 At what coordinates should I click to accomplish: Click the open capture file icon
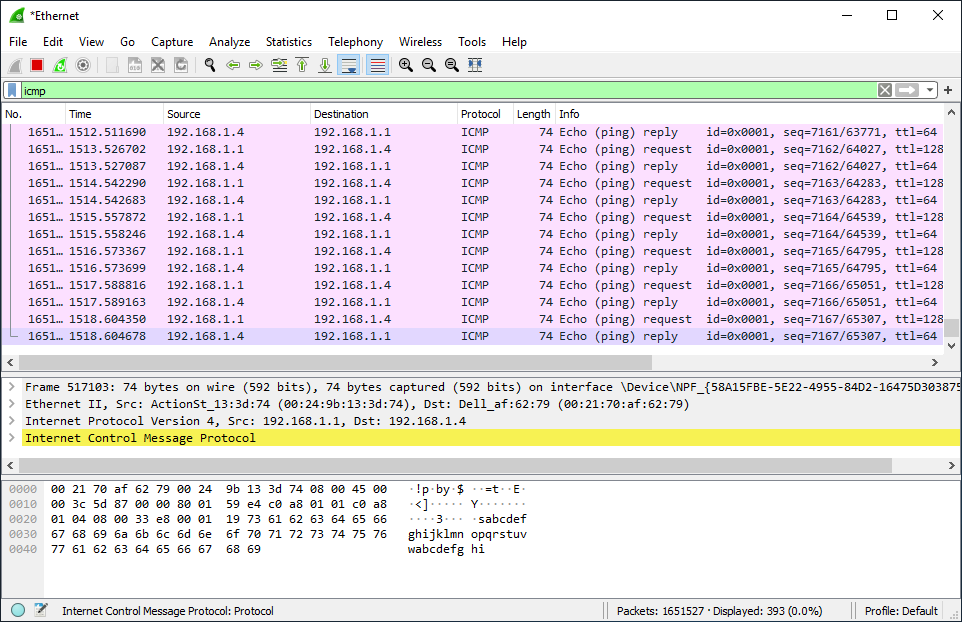point(112,65)
